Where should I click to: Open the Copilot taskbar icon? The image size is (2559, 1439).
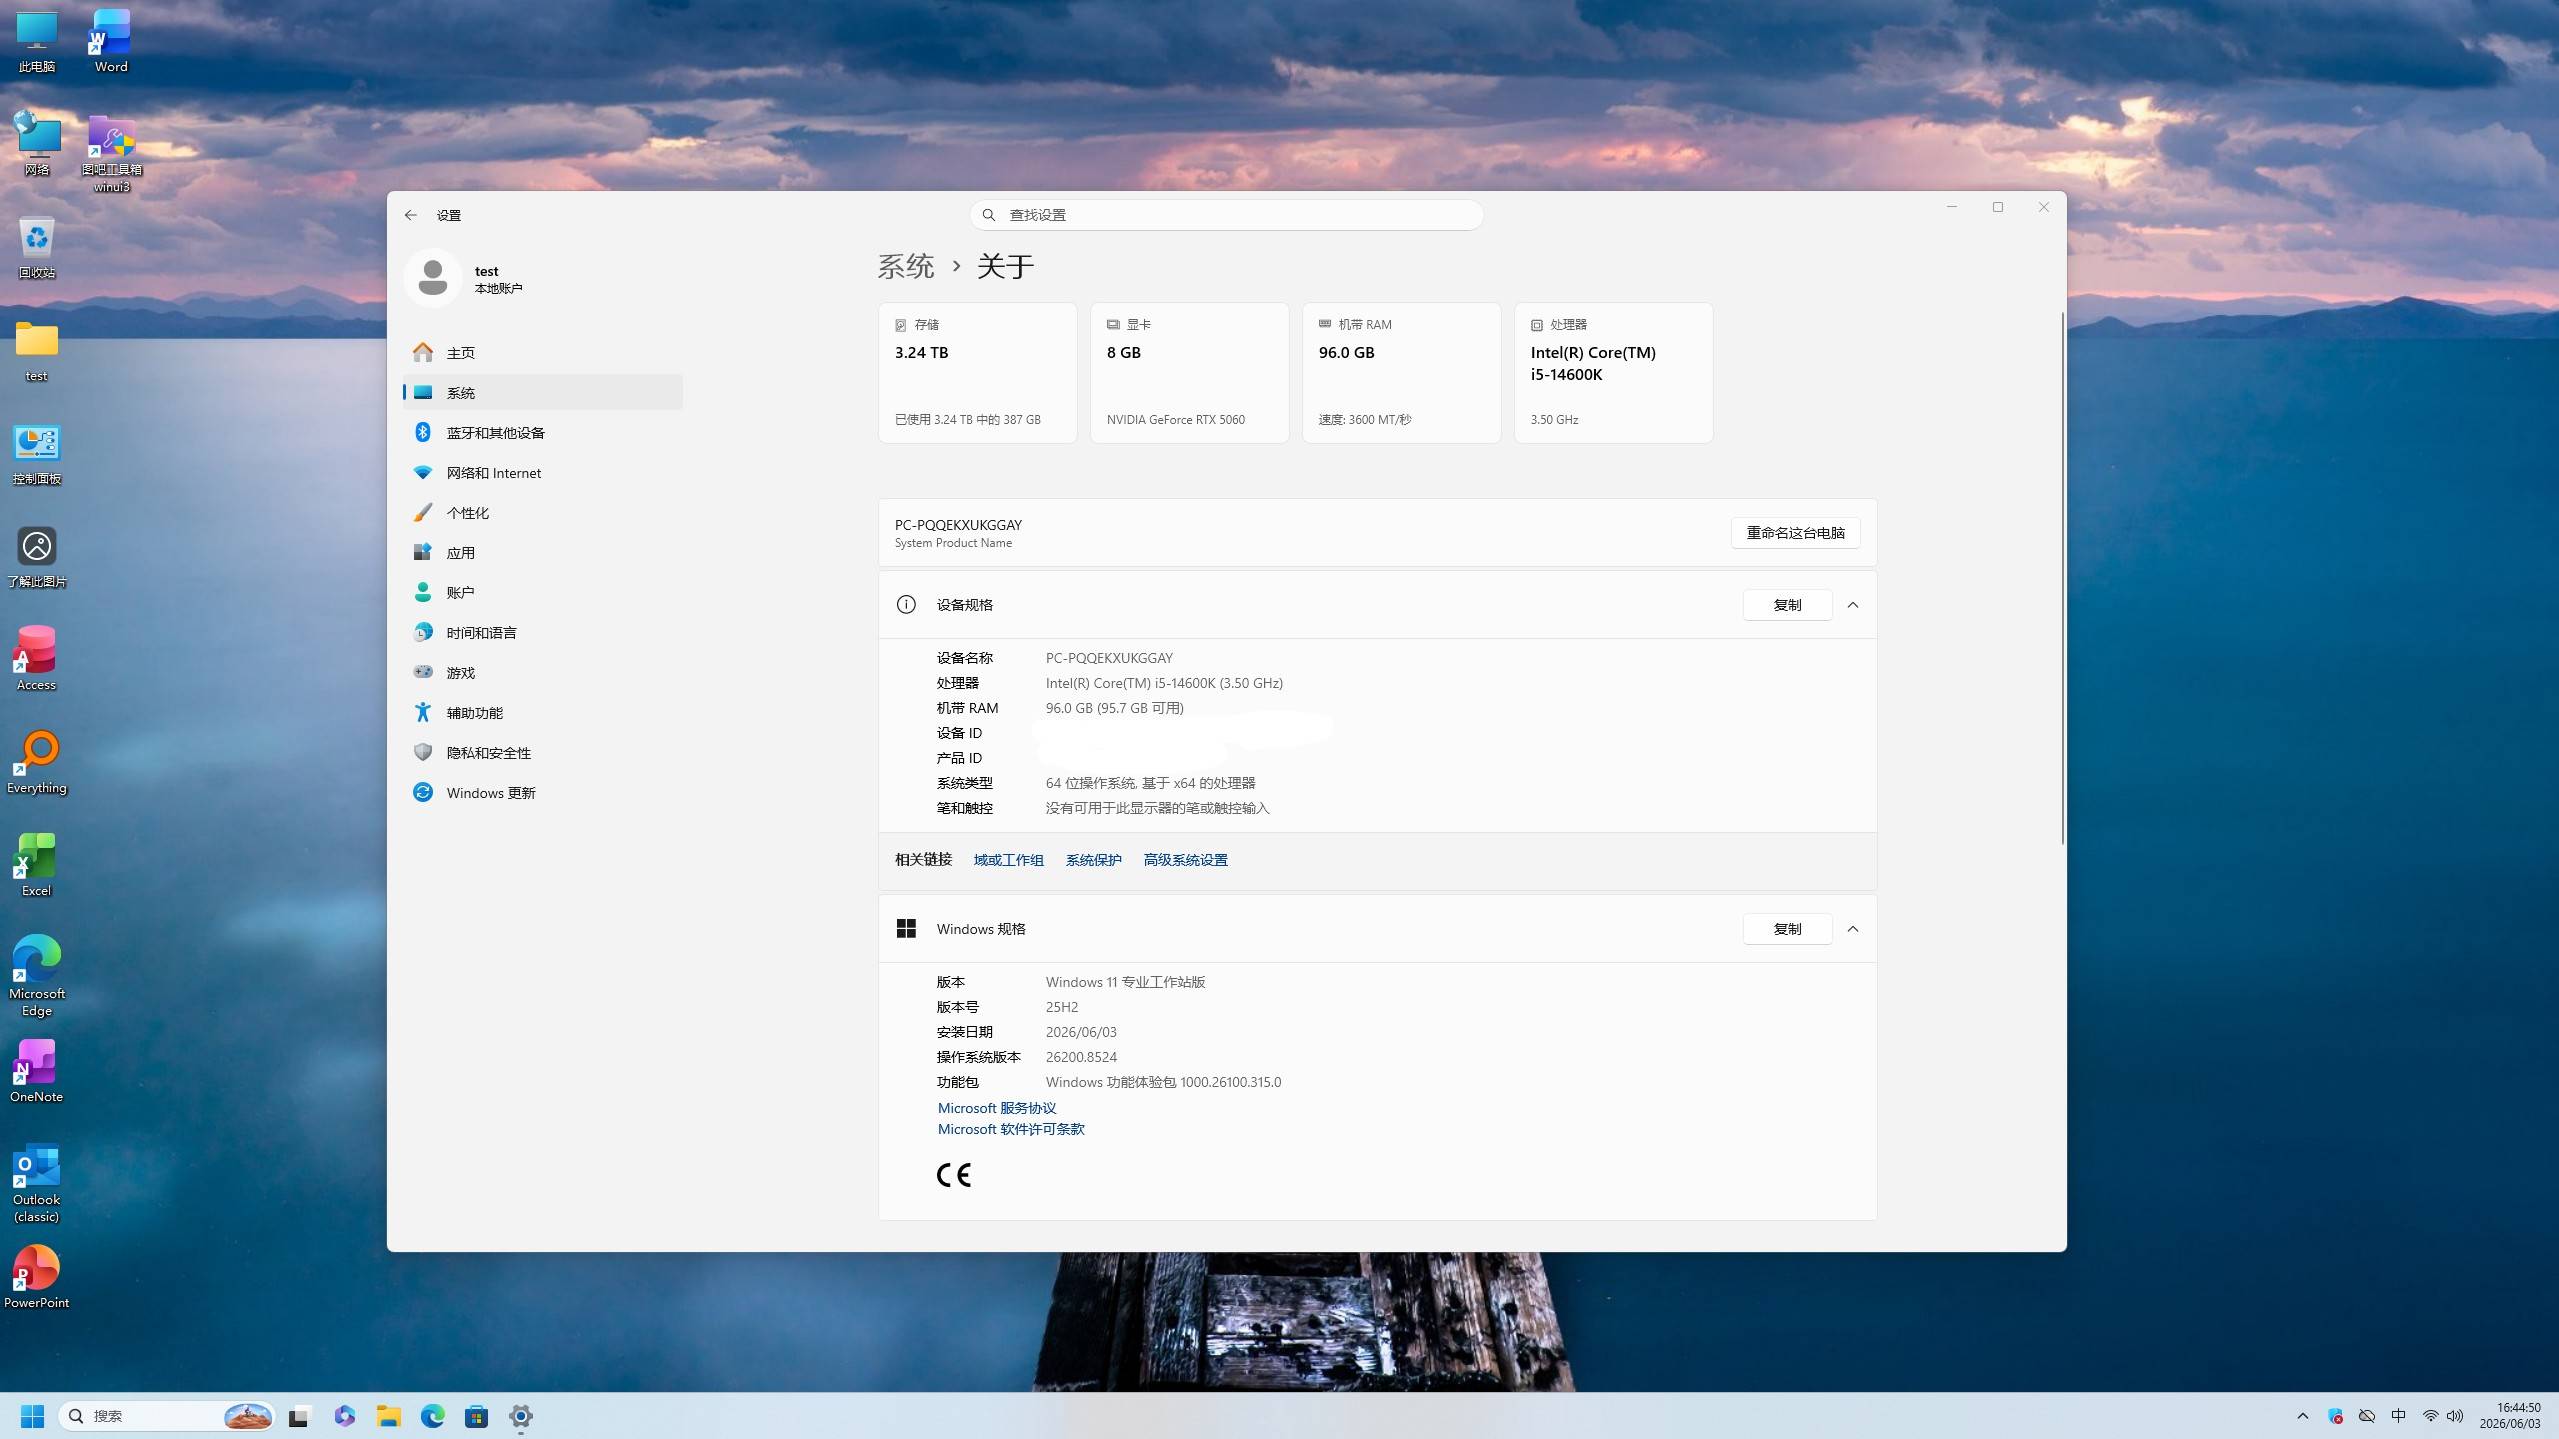pyautogui.click(x=345, y=1416)
